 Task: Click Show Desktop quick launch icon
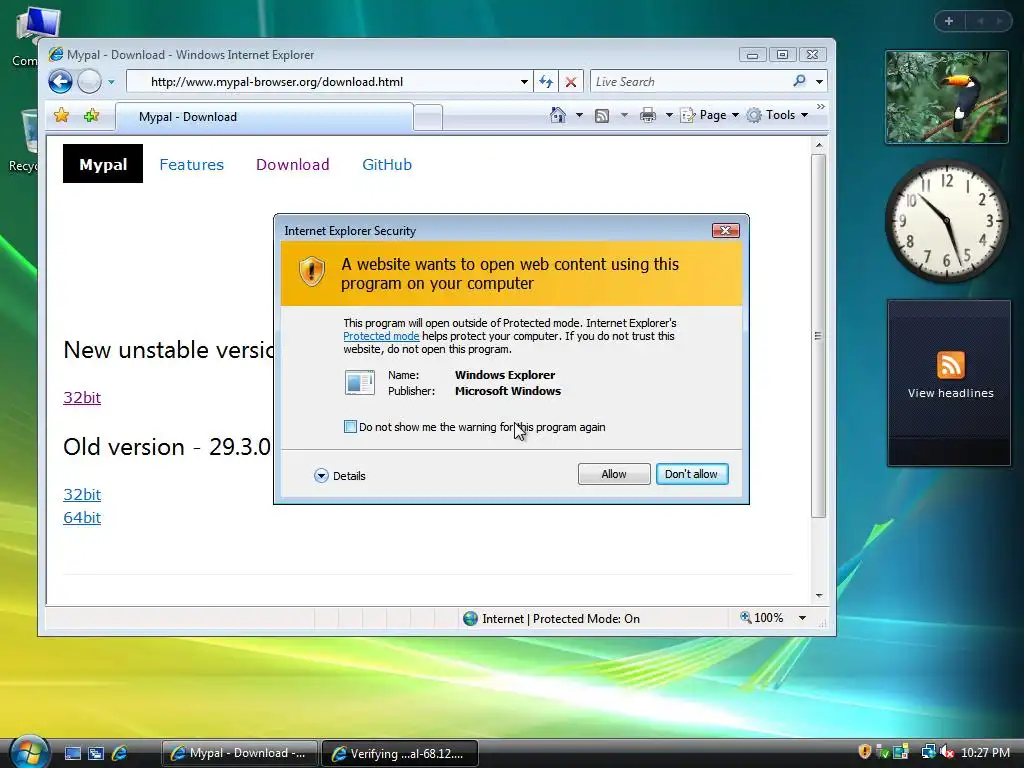point(72,754)
